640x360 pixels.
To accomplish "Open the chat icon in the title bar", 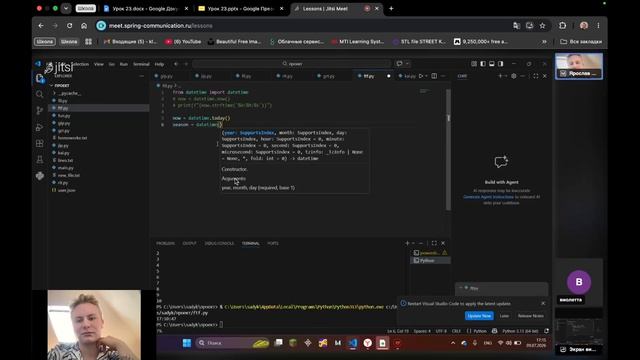I will coord(399,64).
